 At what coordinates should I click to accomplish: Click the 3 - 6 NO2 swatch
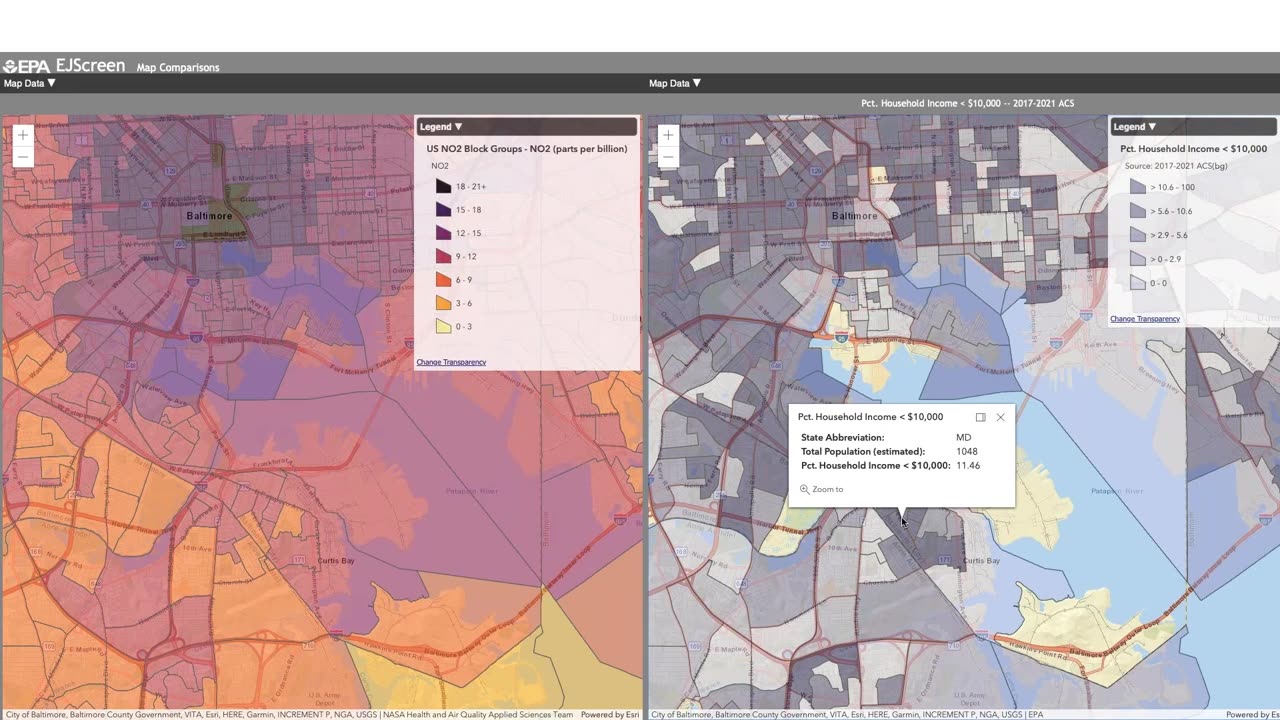(443, 303)
